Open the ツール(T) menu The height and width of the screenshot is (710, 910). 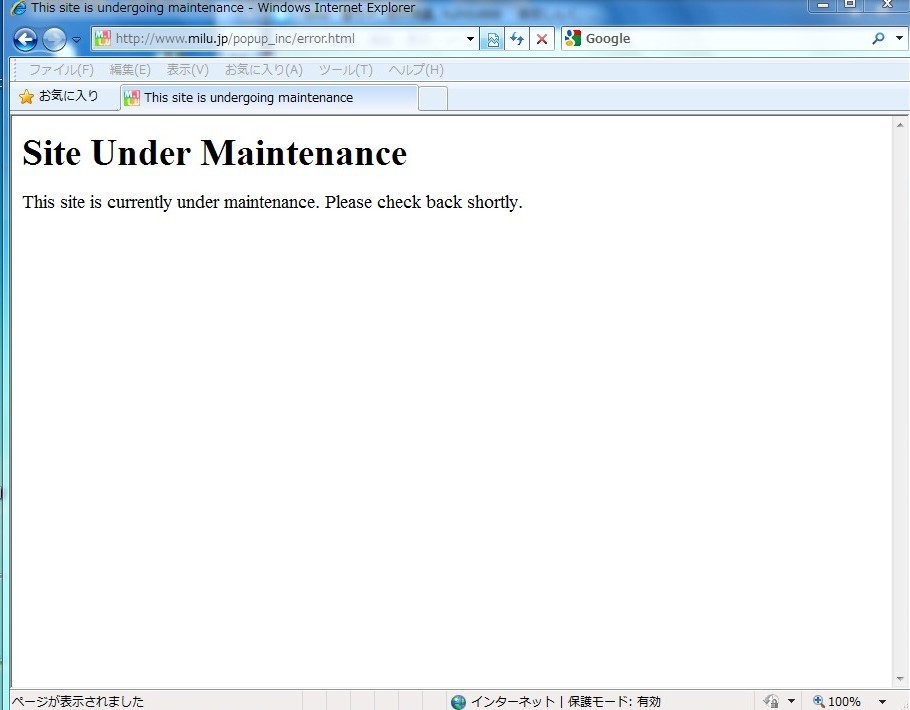[345, 70]
